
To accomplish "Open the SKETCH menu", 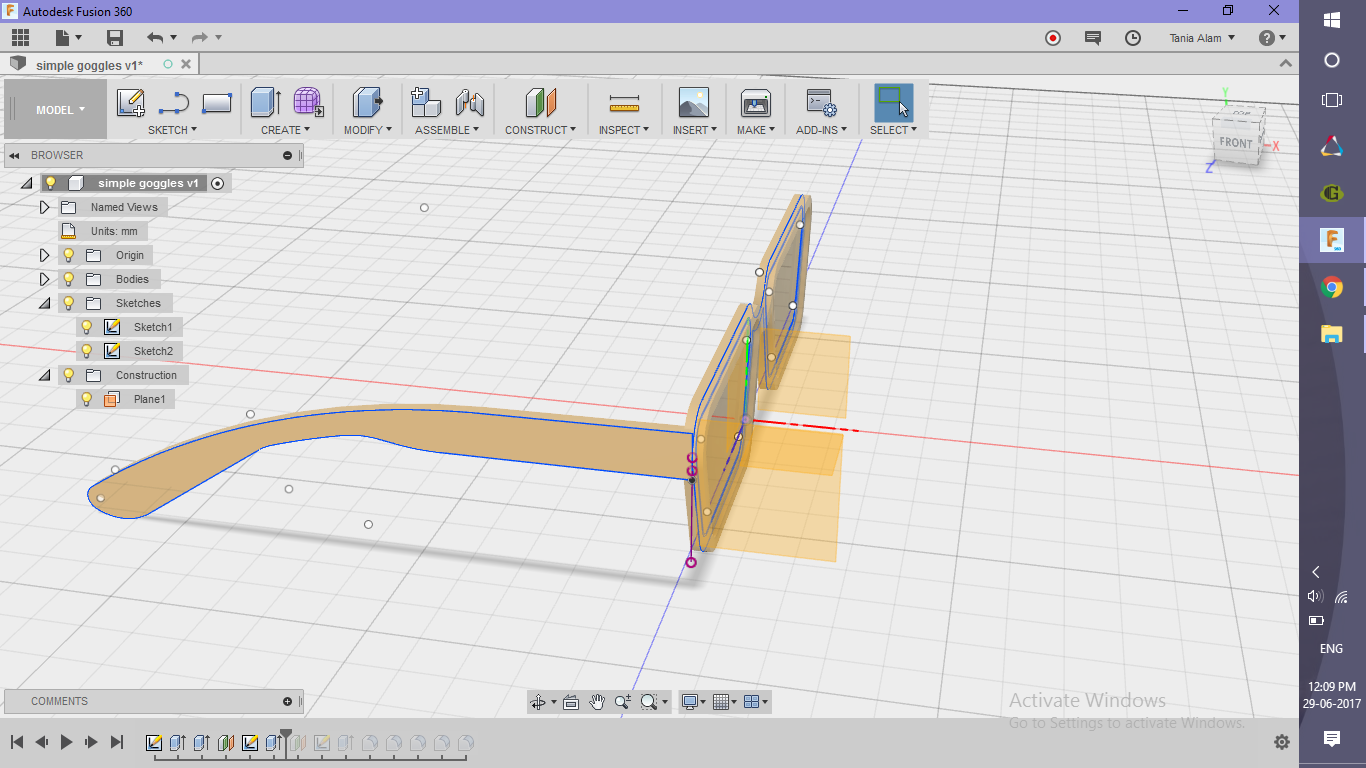I will coord(172,130).
